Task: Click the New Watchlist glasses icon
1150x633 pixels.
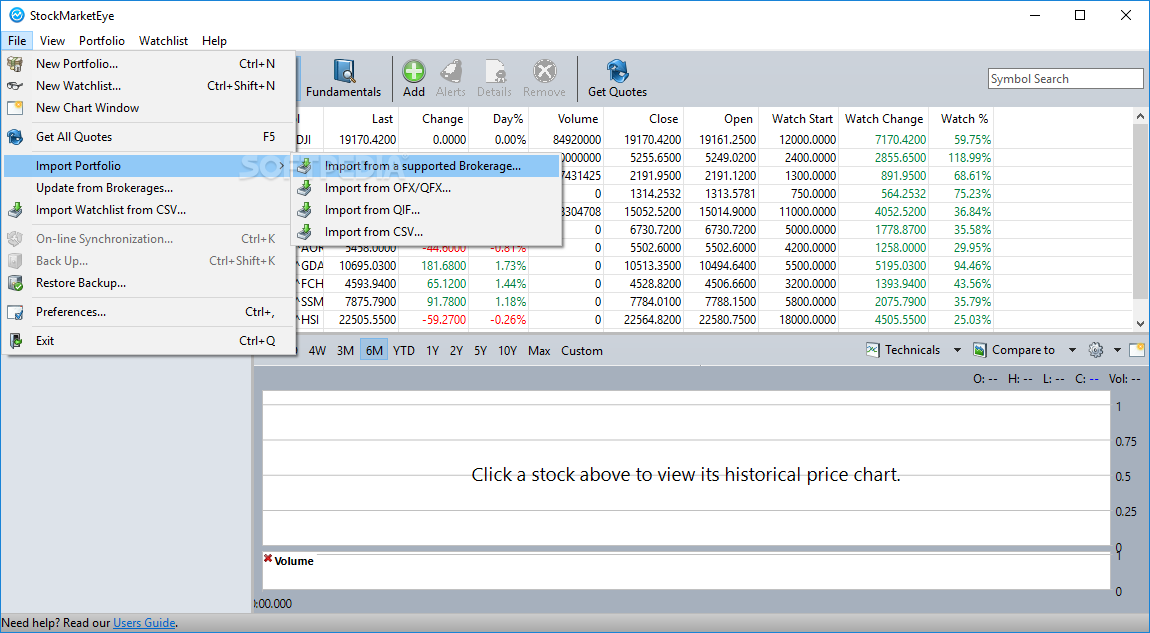Action: click(15, 86)
